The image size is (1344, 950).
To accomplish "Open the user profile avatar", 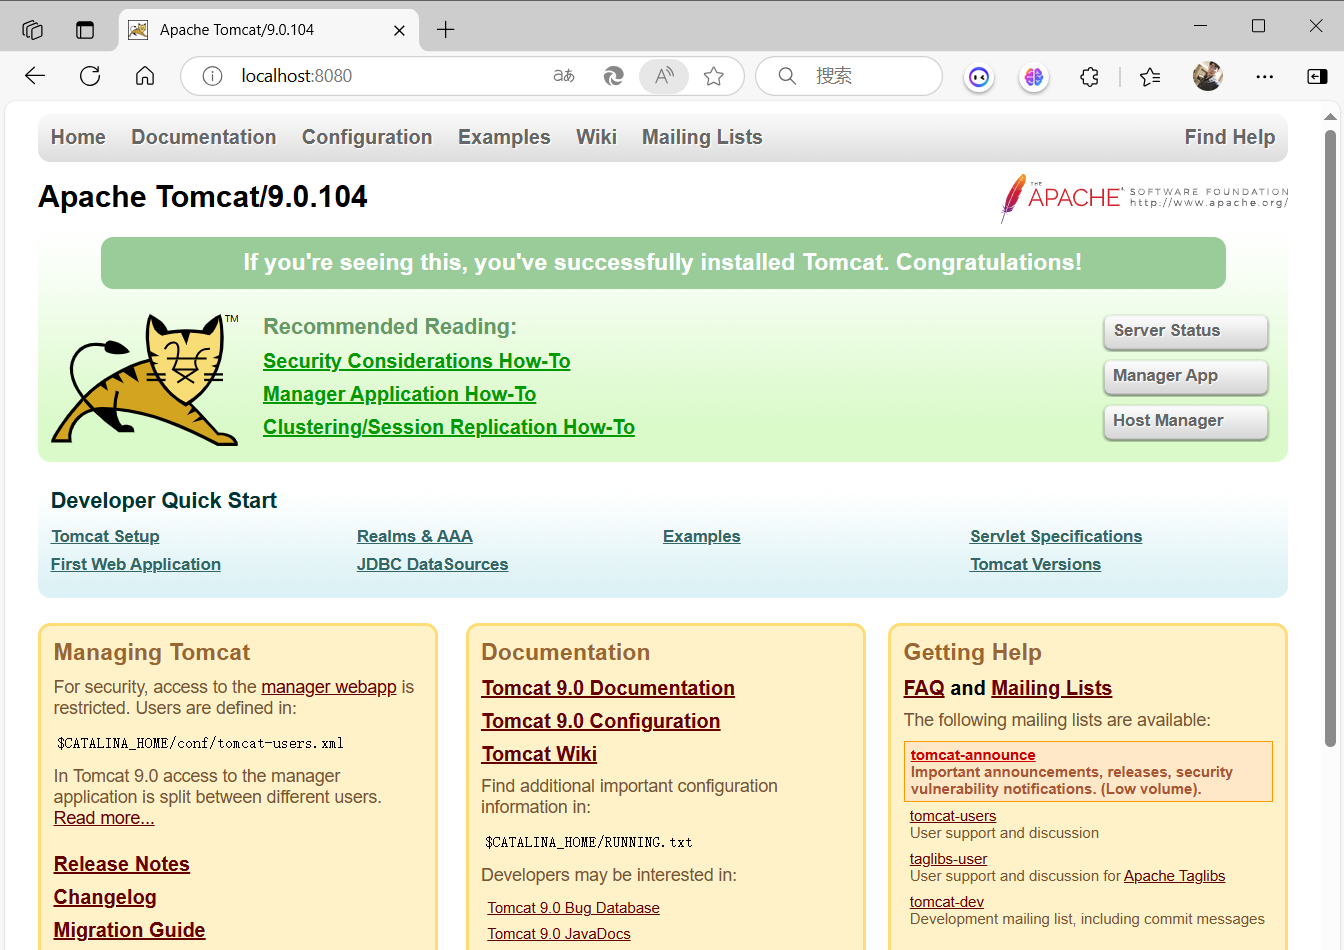I will (1208, 76).
